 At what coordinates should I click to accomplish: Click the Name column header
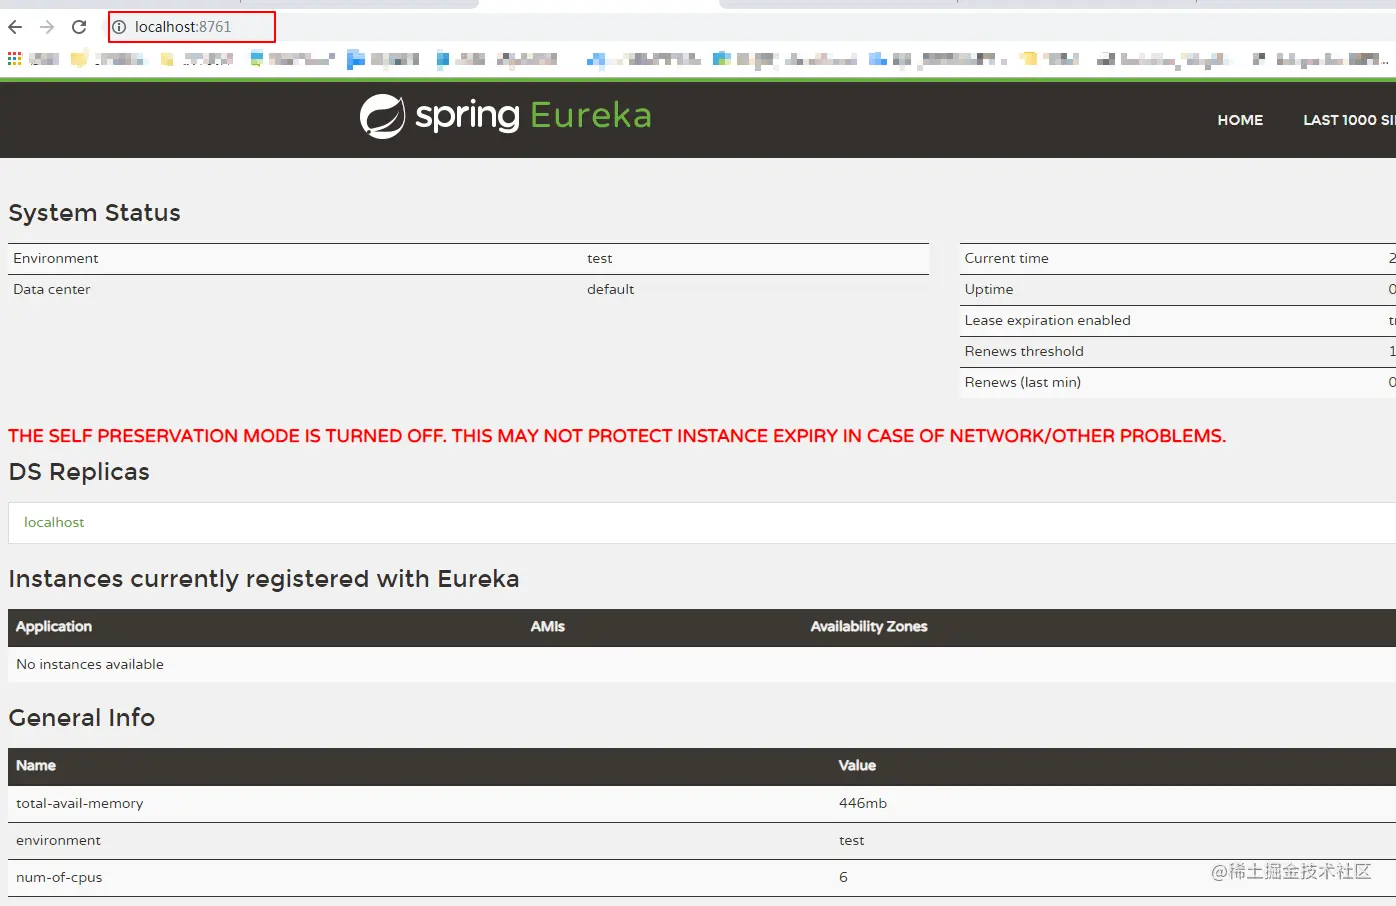tap(36, 766)
